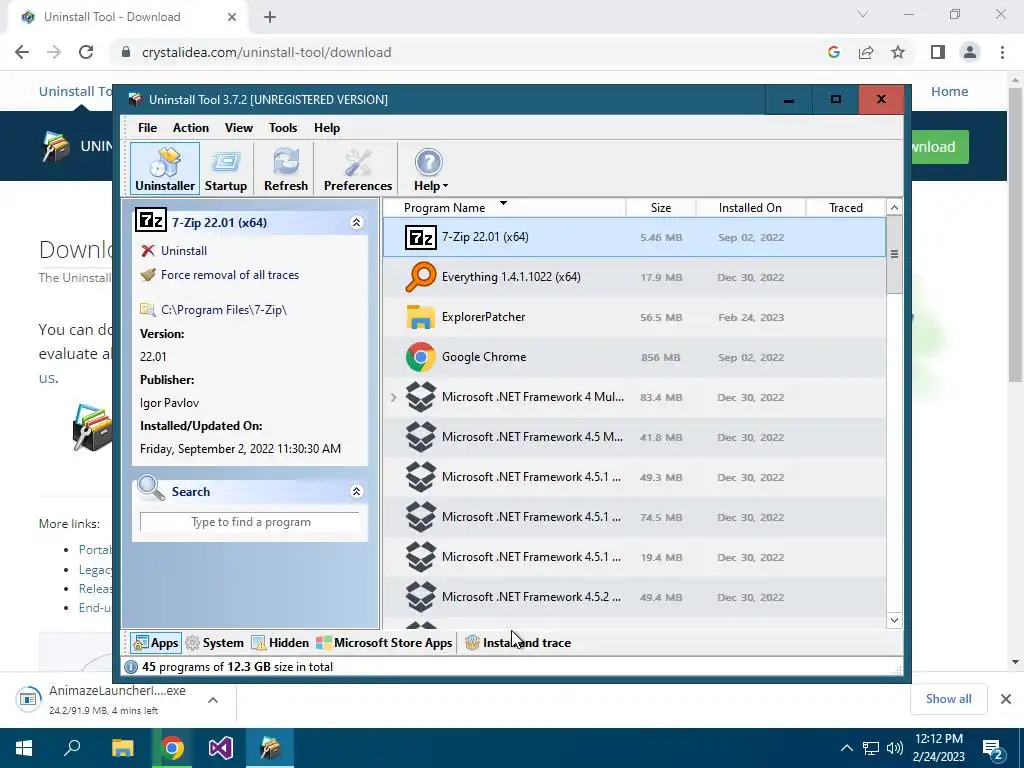
Task: Click the status bar info icon
Action: click(131, 667)
